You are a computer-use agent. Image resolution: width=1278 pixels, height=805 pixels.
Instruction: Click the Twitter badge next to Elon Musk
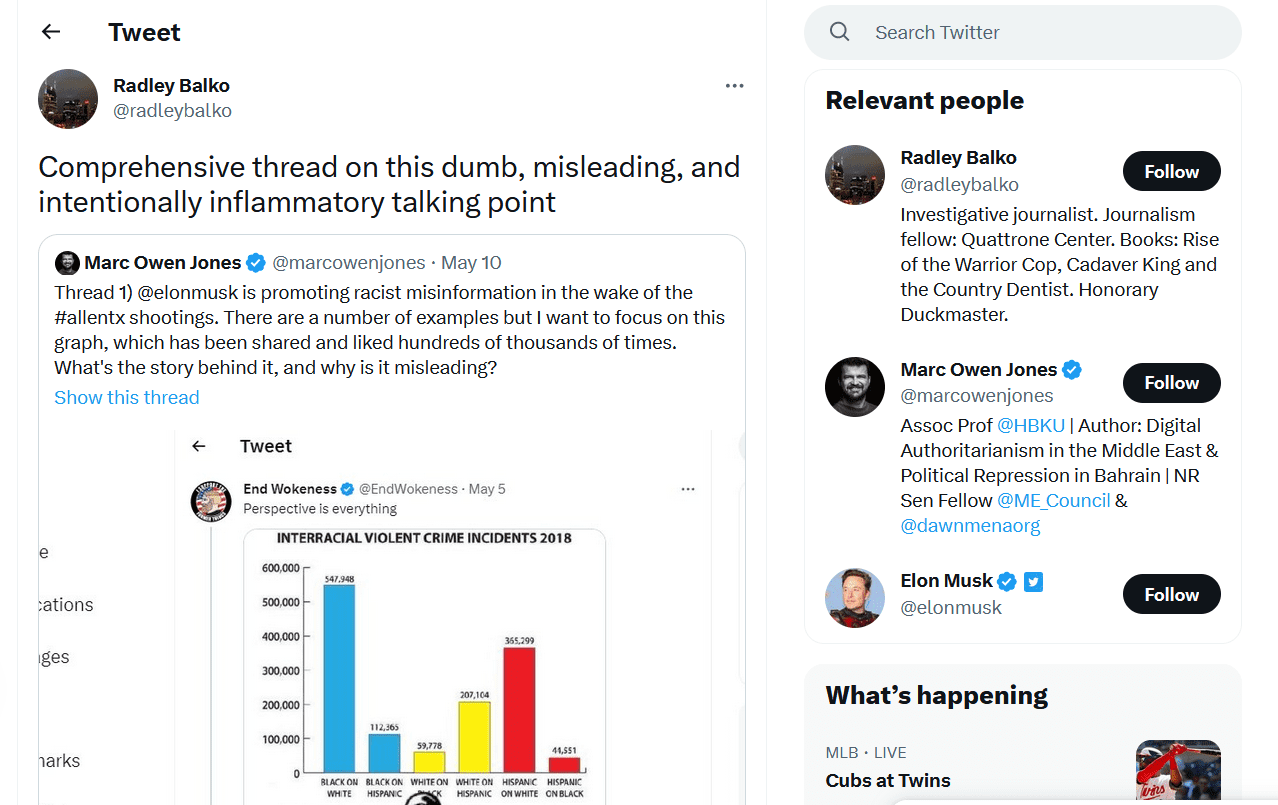tap(1034, 581)
